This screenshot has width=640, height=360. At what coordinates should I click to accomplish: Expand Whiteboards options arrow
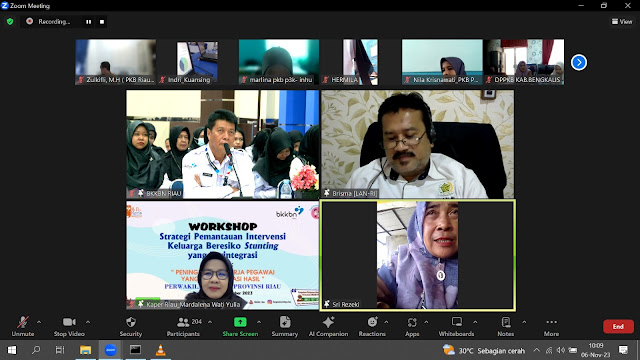(475, 322)
